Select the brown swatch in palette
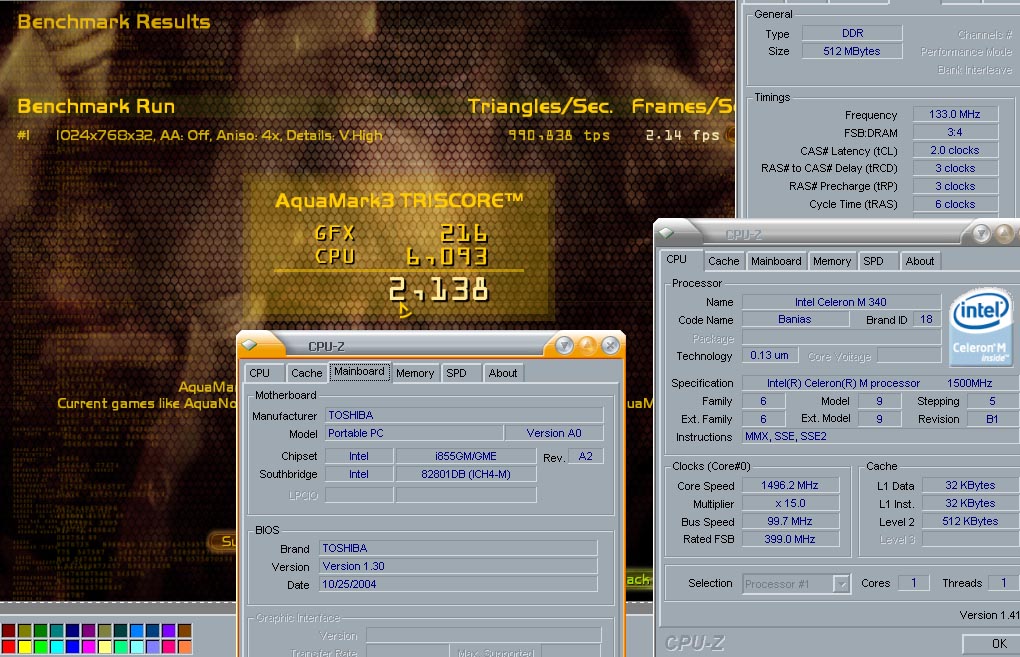The image size is (1020, 657). (x=185, y=630)
